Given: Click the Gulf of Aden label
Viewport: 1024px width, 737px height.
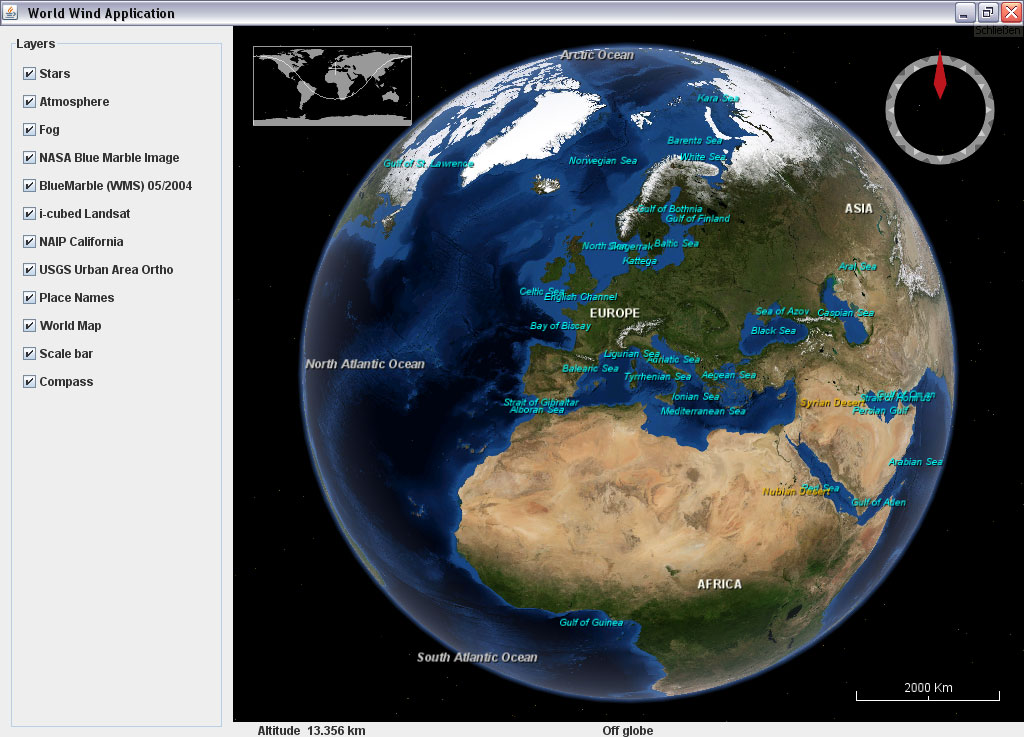Looking at the screenshot, I should [x=878, y=503].
